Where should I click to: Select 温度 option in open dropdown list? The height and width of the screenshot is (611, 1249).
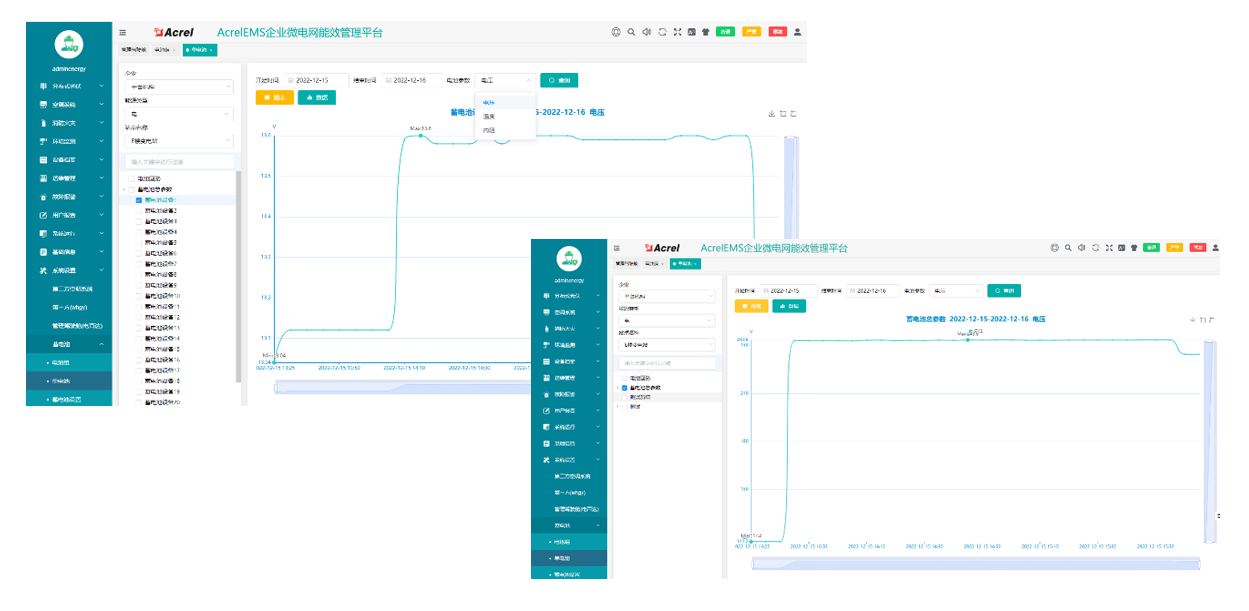tap(505, 116)
